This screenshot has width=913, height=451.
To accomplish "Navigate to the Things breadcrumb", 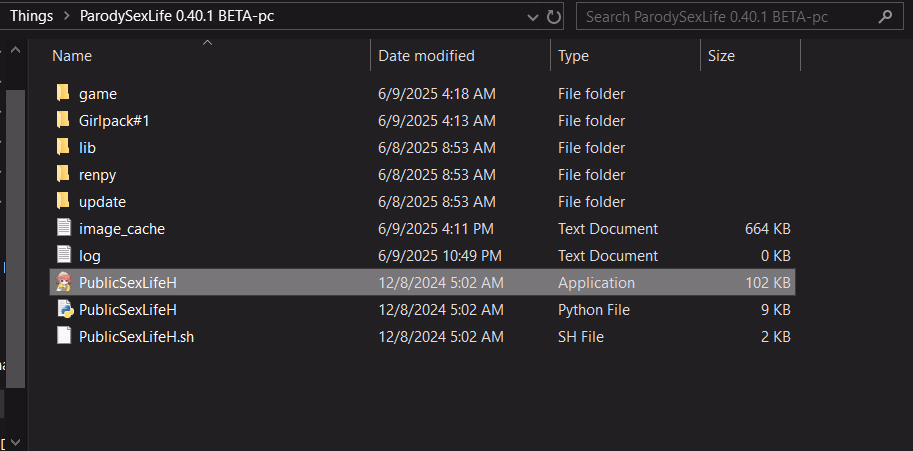I will (x=31, y=16).
